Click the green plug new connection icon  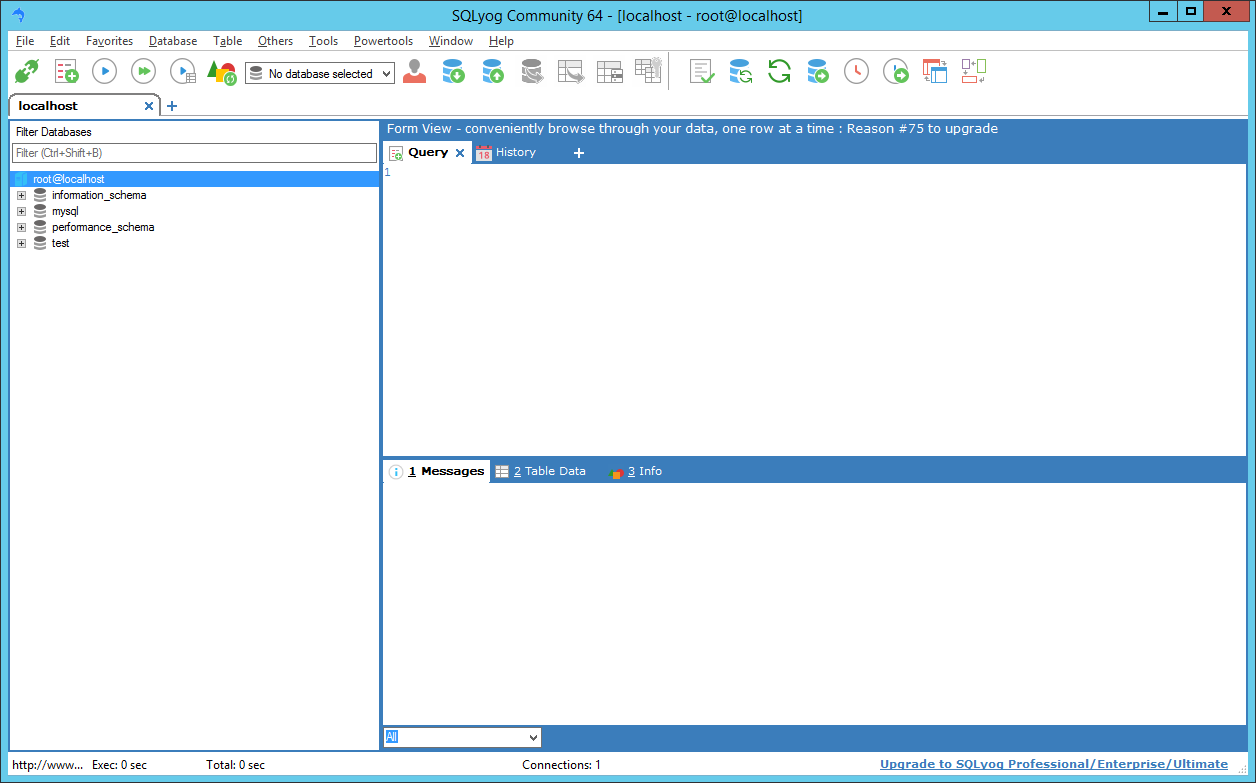tap(26, 72)
